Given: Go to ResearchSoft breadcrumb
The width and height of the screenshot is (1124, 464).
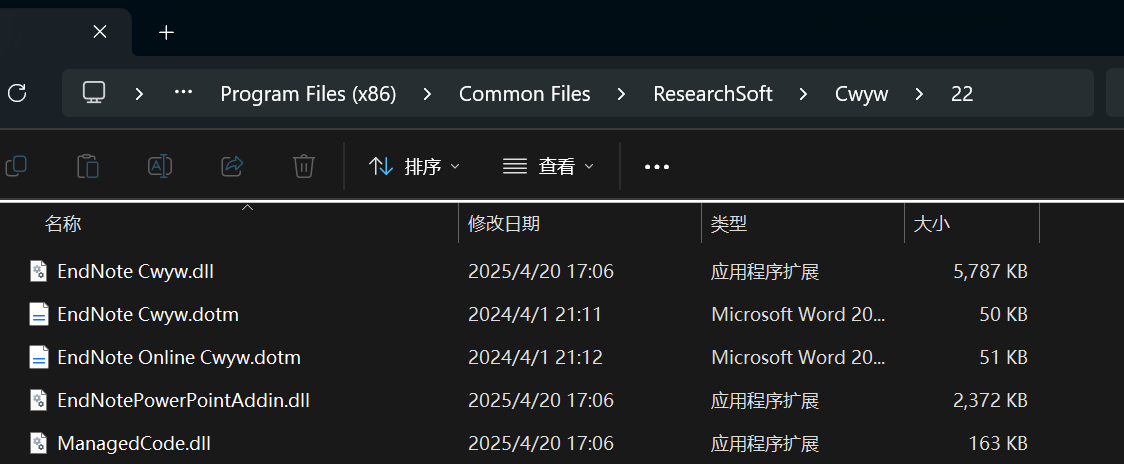Looking at the screenshot, I should [713, 94].
